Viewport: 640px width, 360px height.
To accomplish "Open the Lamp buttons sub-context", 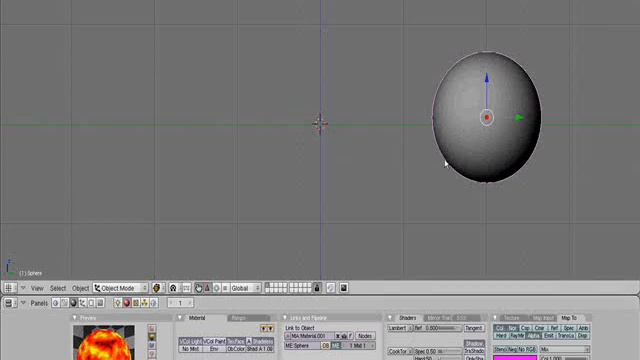I will [x=118, y=303].
